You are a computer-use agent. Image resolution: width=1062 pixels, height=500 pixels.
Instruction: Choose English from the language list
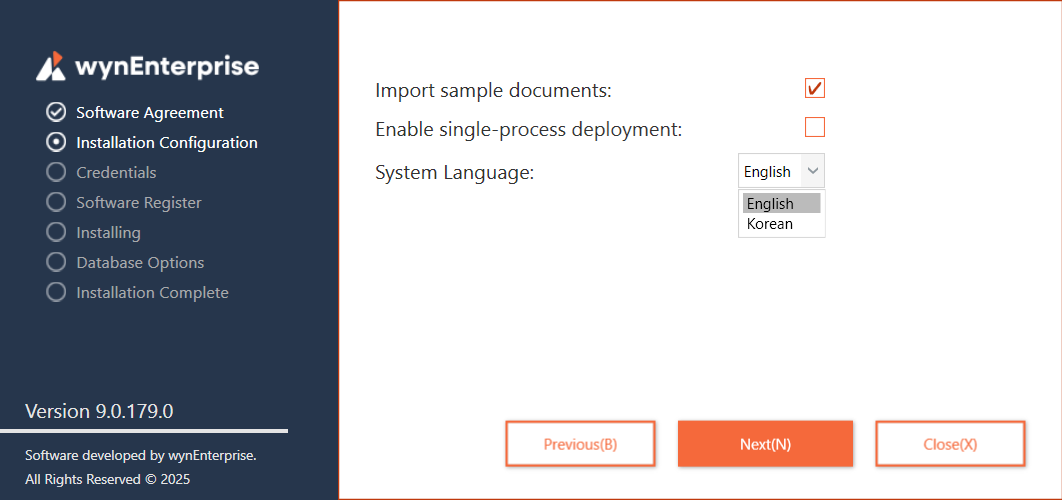click(782, 203)
